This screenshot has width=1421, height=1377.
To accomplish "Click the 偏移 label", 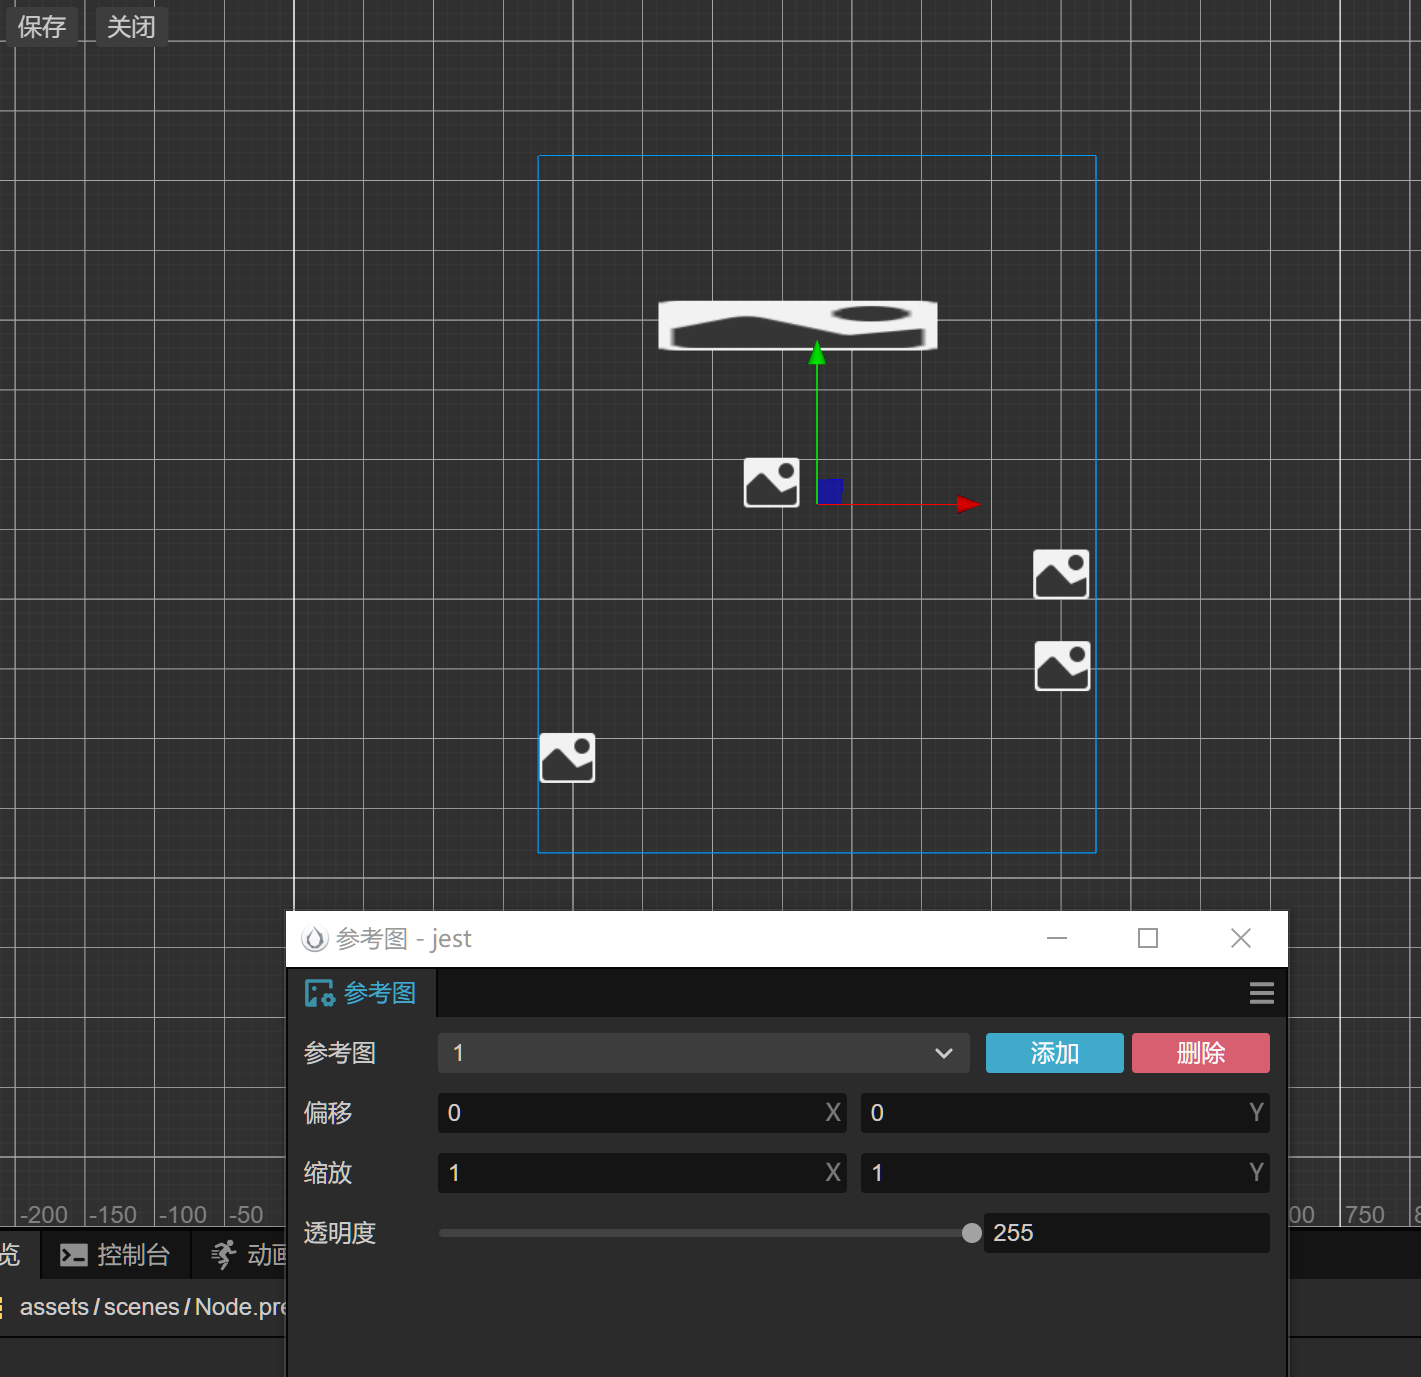I will tap(328, 1113).
